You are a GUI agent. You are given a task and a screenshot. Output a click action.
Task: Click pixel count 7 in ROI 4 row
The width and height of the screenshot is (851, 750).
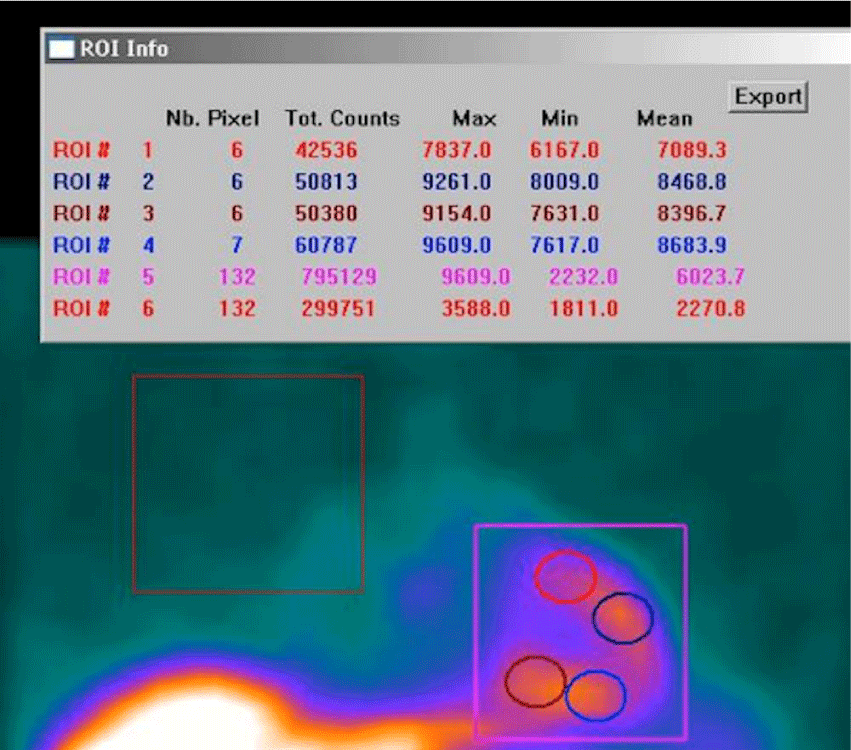pos(237,245)
